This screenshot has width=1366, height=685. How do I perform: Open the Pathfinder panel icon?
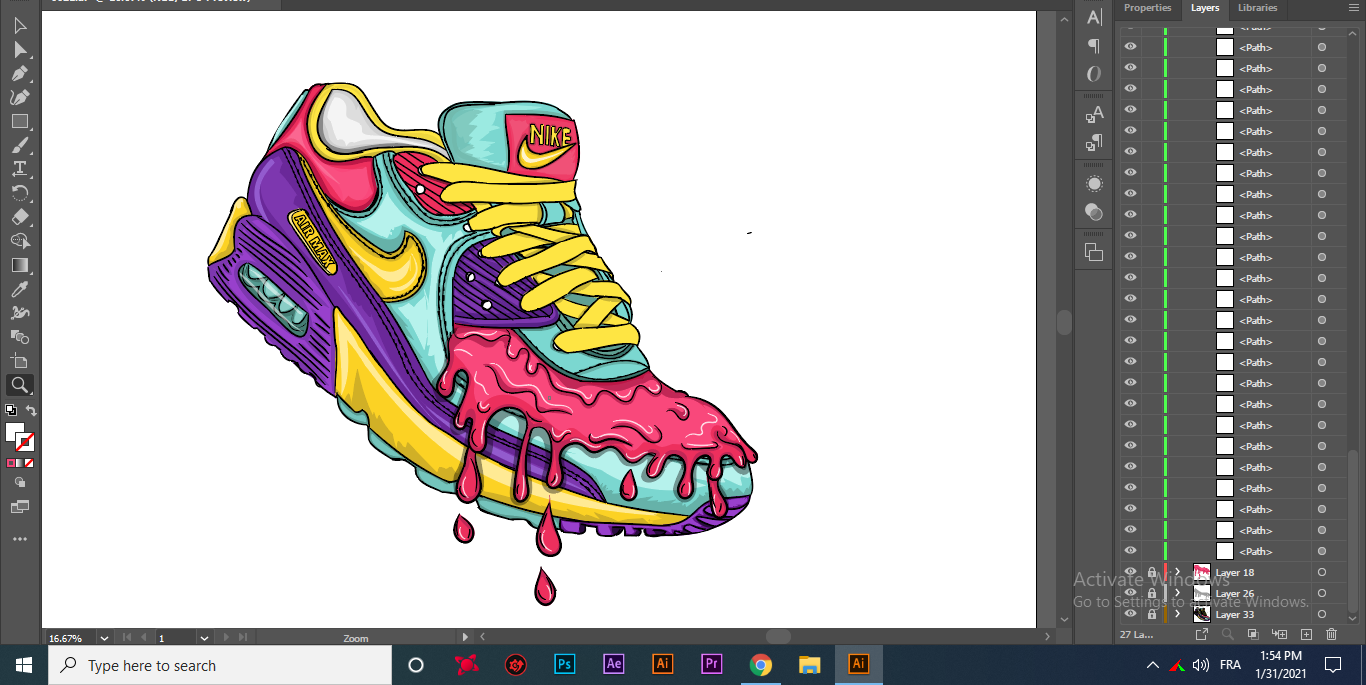coord(1094,252)
